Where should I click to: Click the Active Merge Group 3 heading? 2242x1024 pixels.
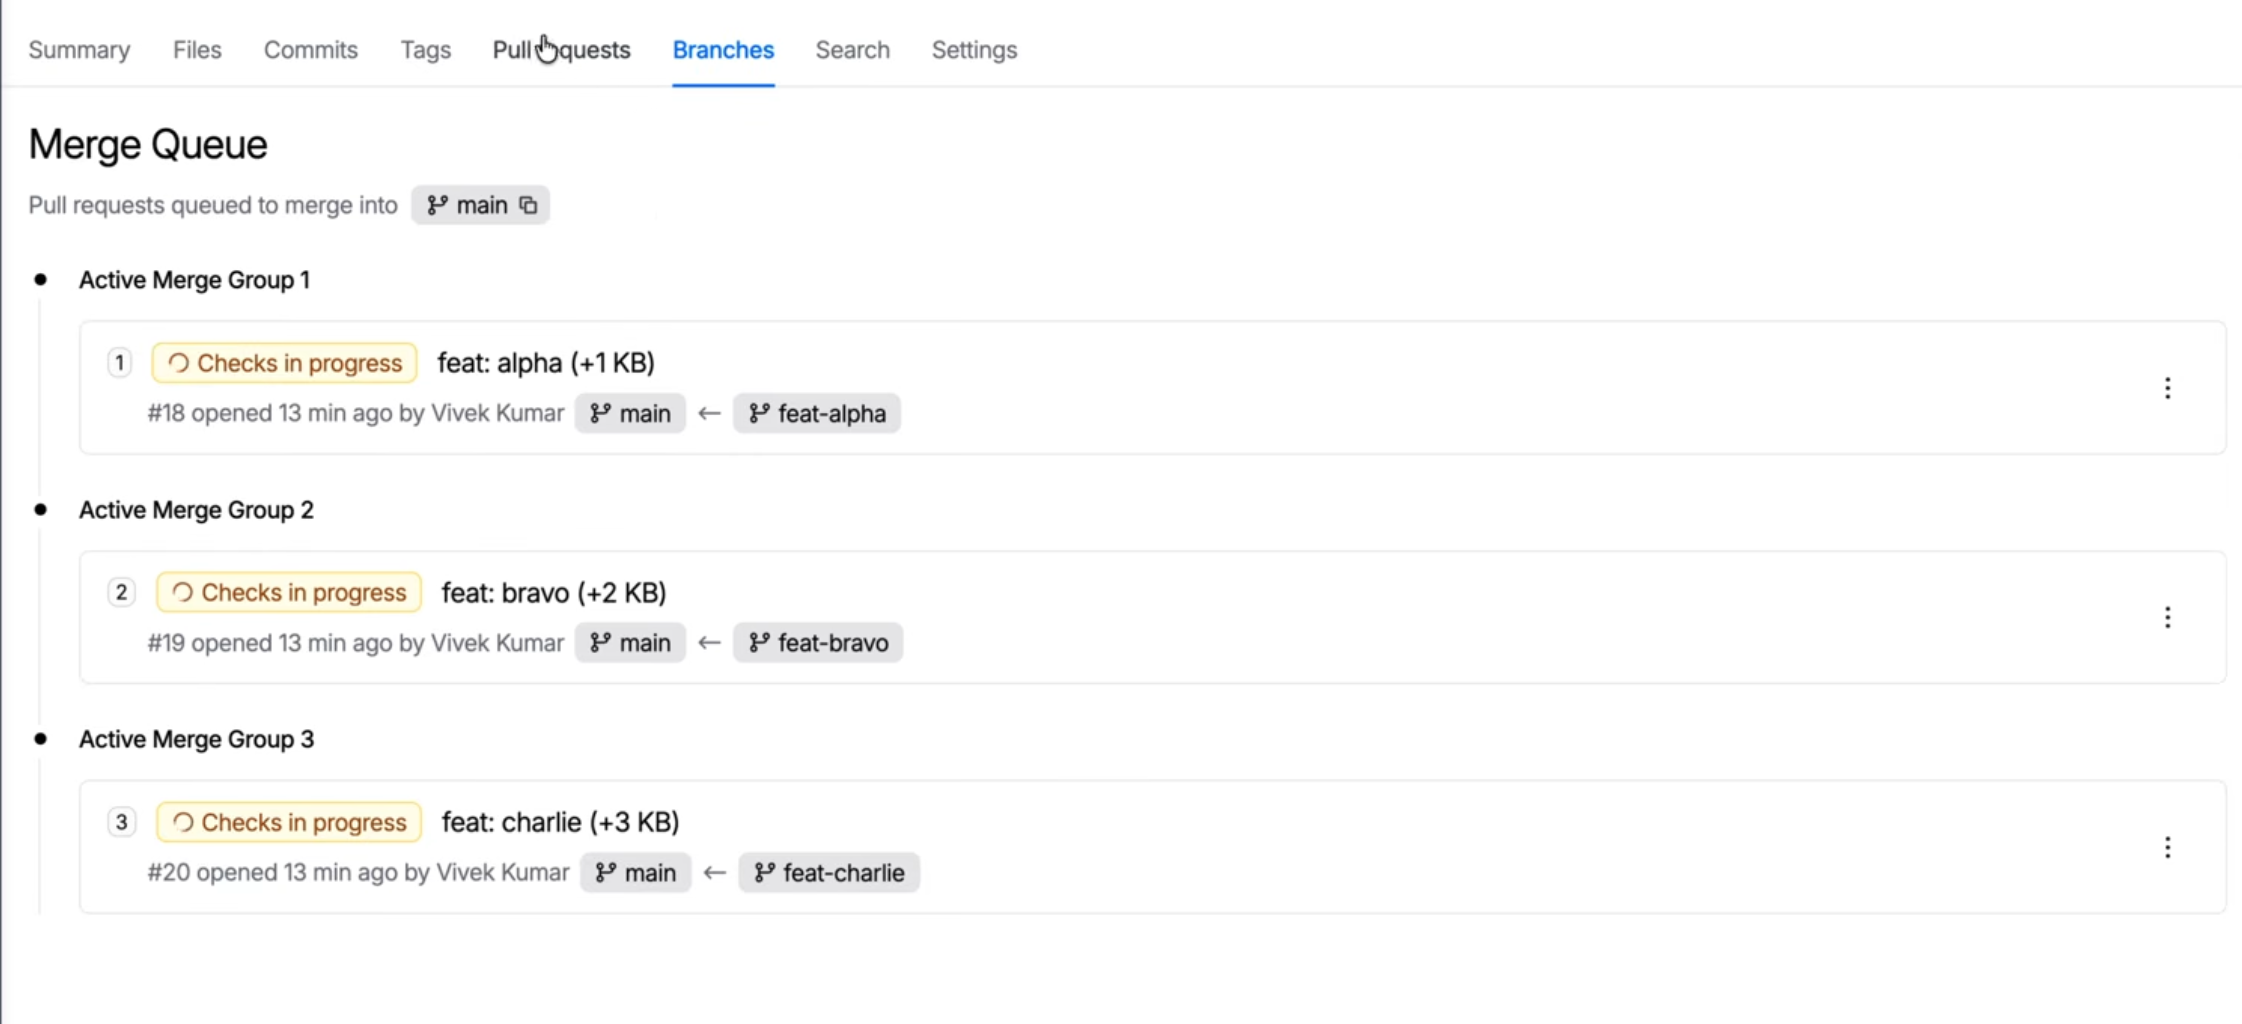[x=197, y=739]
